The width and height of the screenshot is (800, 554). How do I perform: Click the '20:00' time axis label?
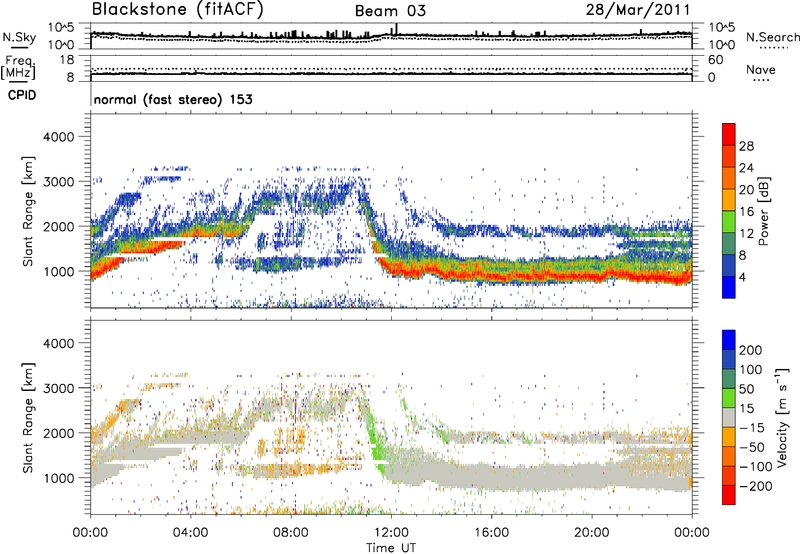[591, 533]
